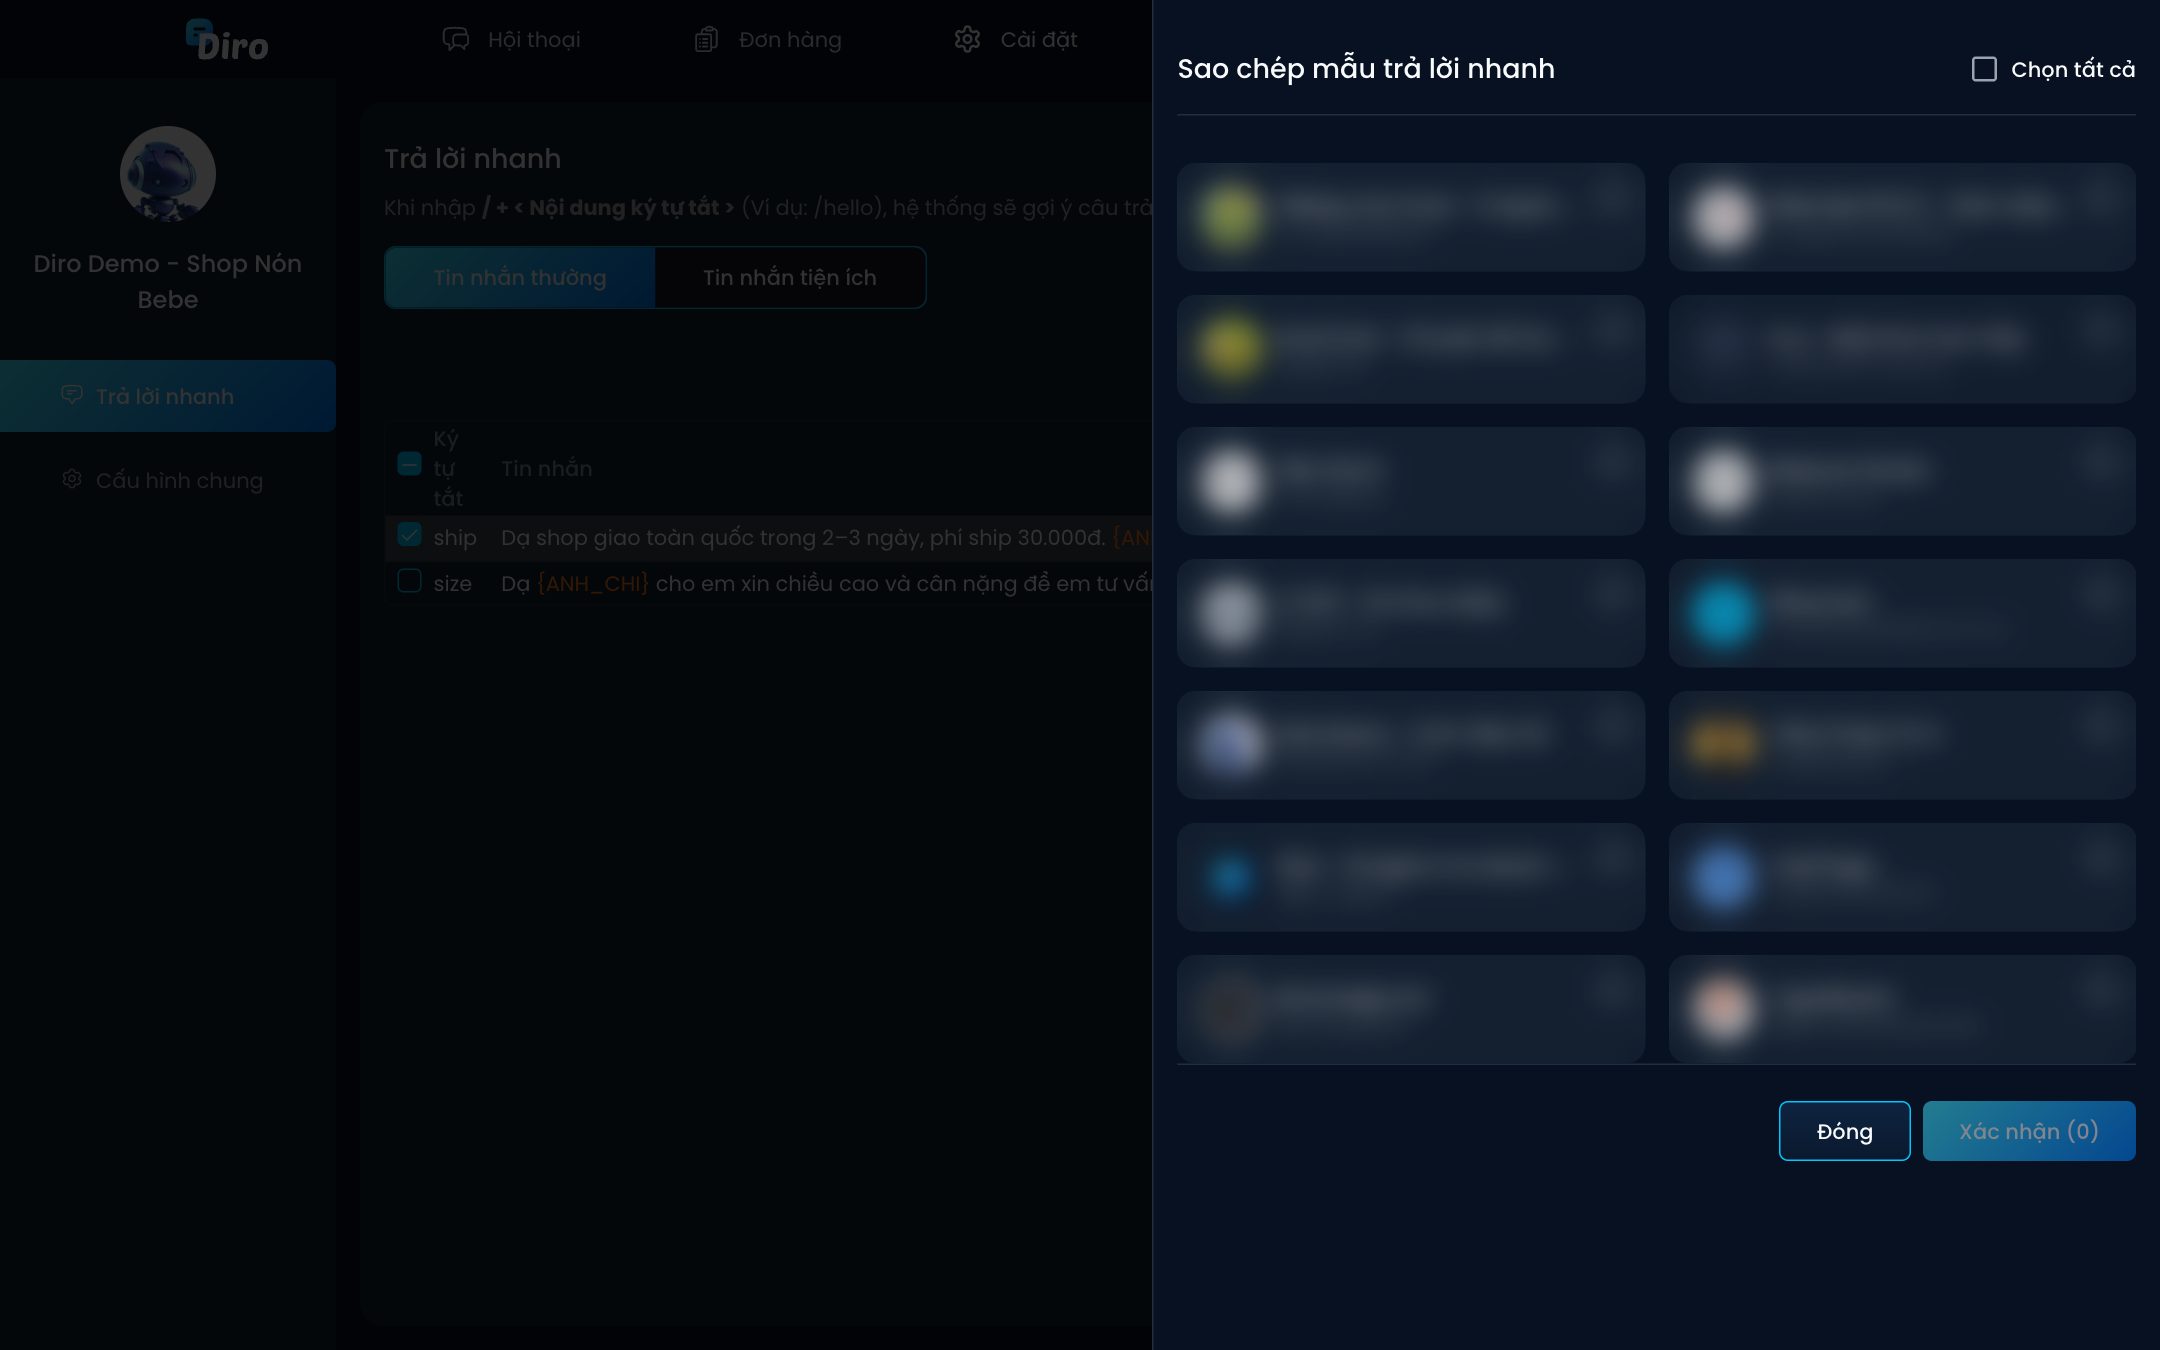Click the 'size' shortcut text

452,584
